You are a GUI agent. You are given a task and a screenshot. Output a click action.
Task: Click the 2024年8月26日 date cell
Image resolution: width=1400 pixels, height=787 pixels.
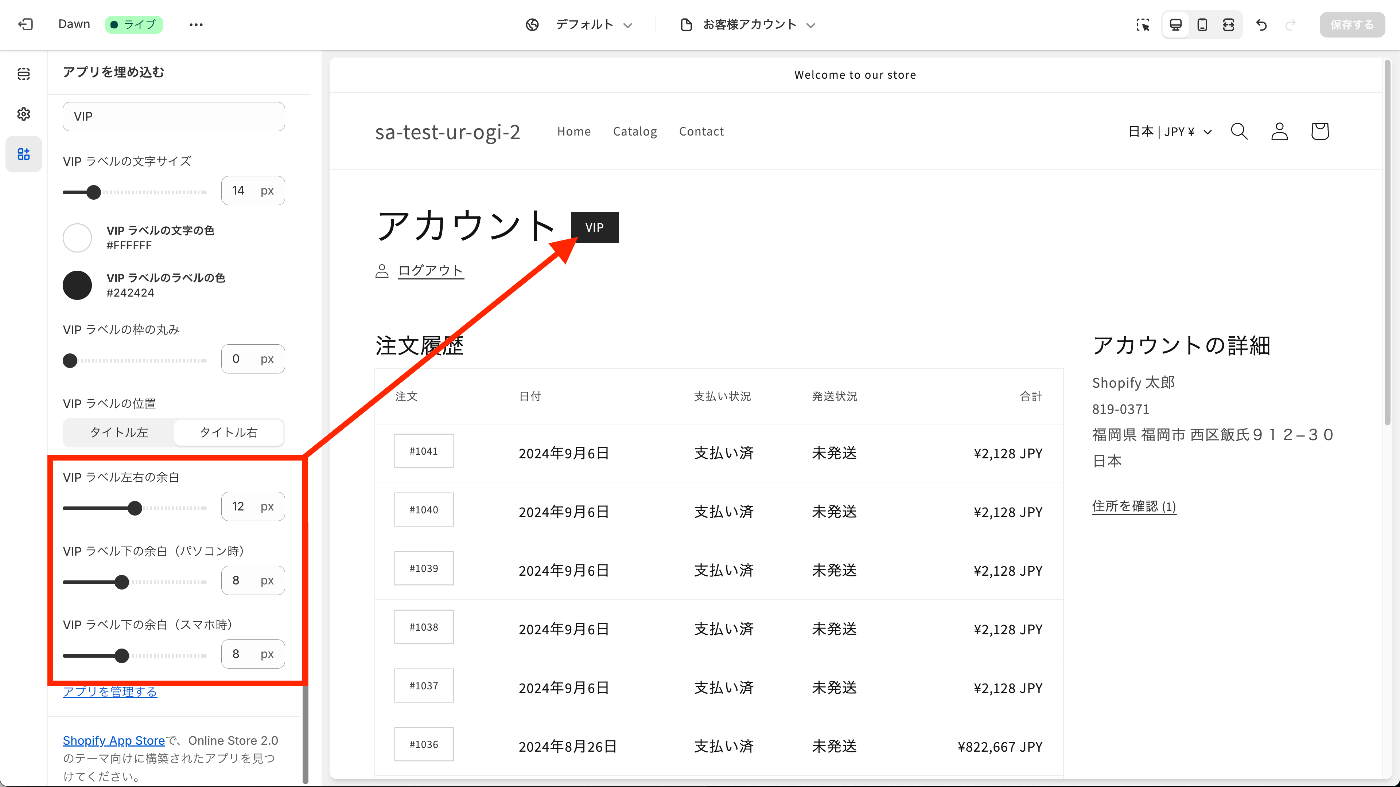568,746
